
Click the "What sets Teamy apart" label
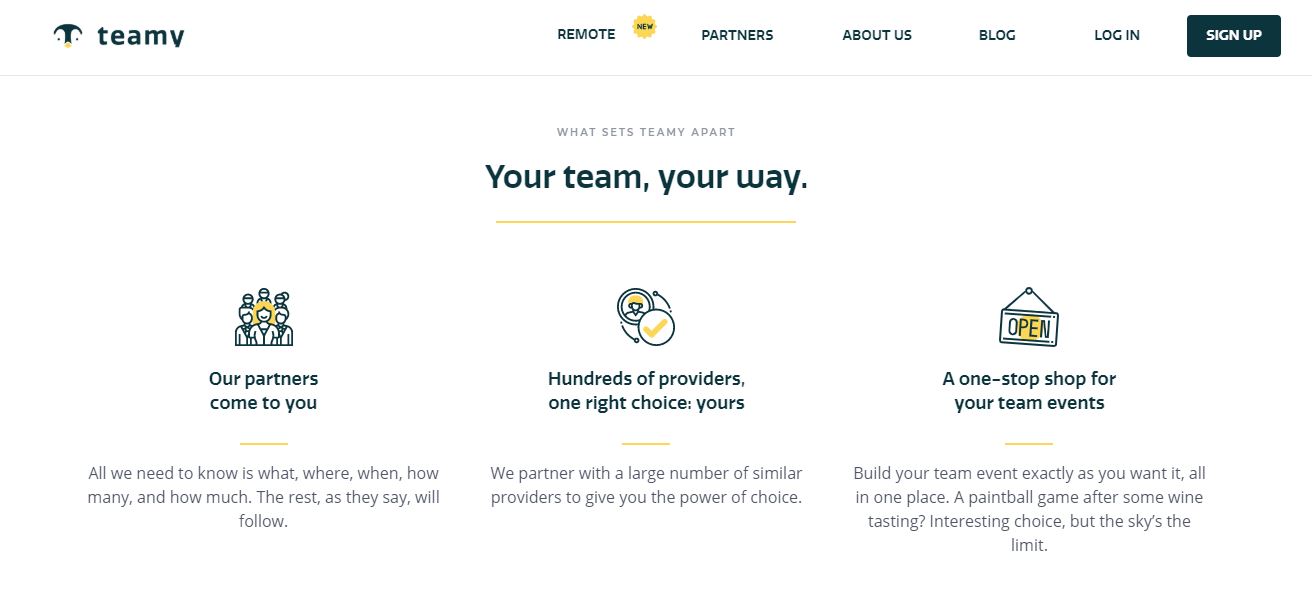point(646,132)
